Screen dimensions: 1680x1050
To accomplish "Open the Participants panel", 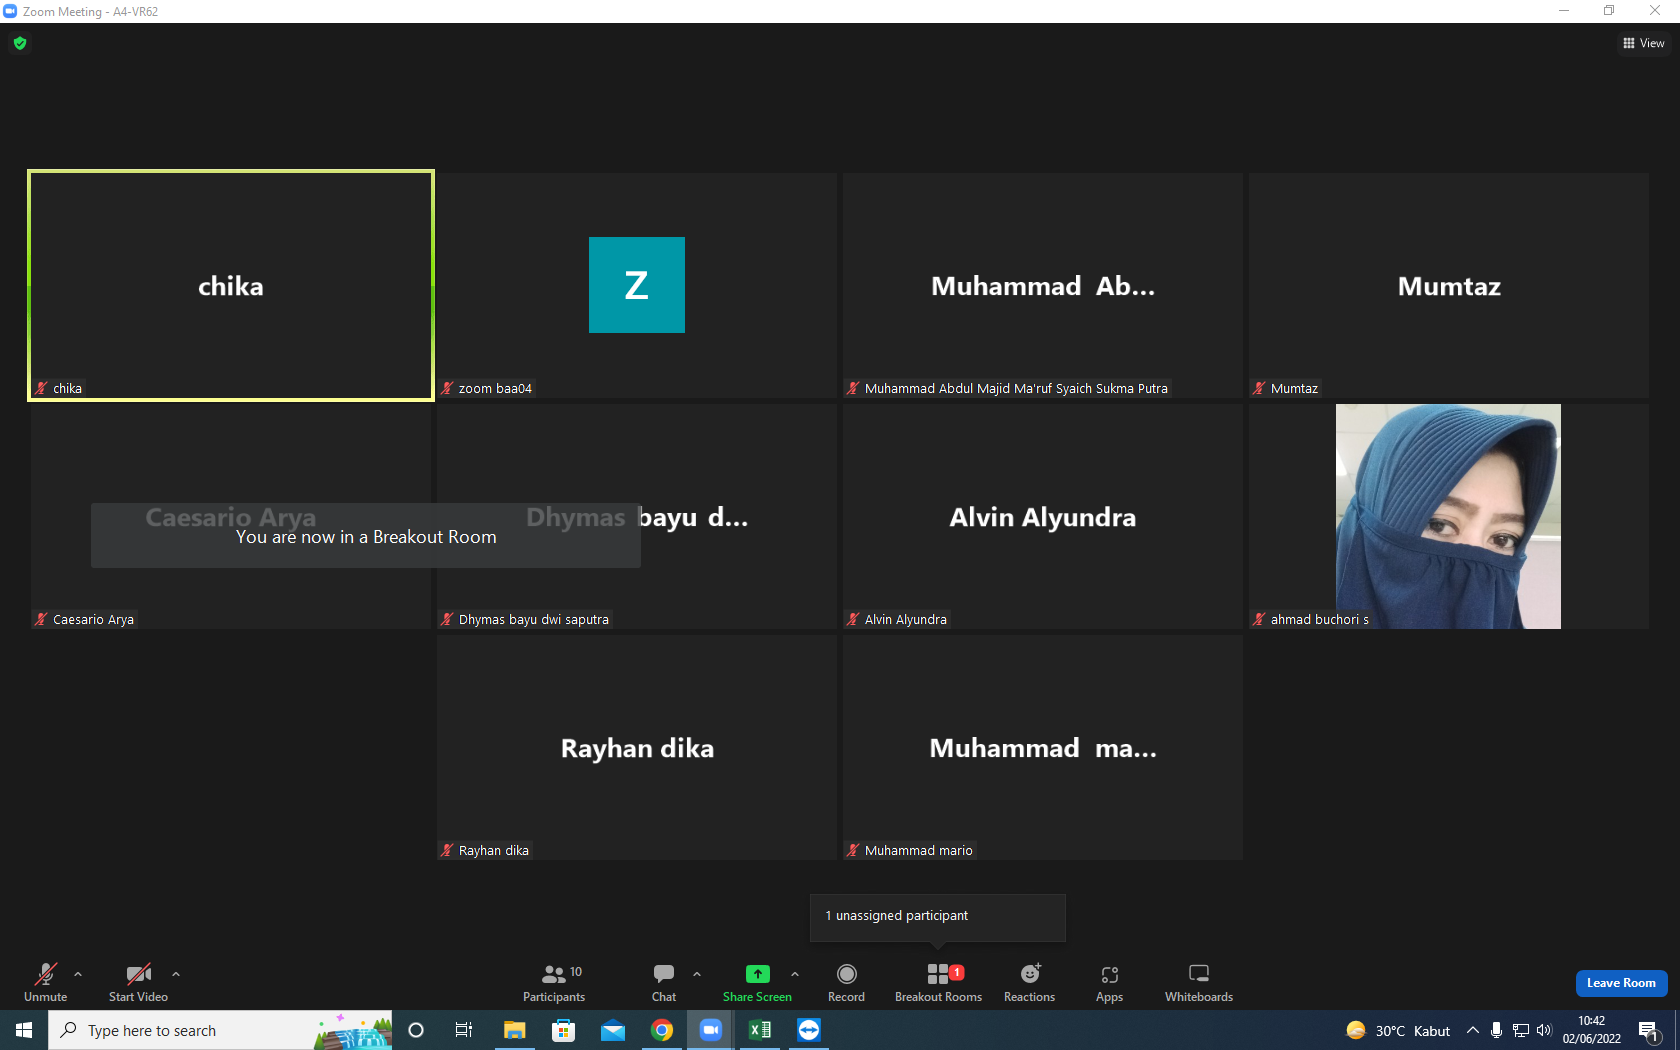I will click(554, 982).
